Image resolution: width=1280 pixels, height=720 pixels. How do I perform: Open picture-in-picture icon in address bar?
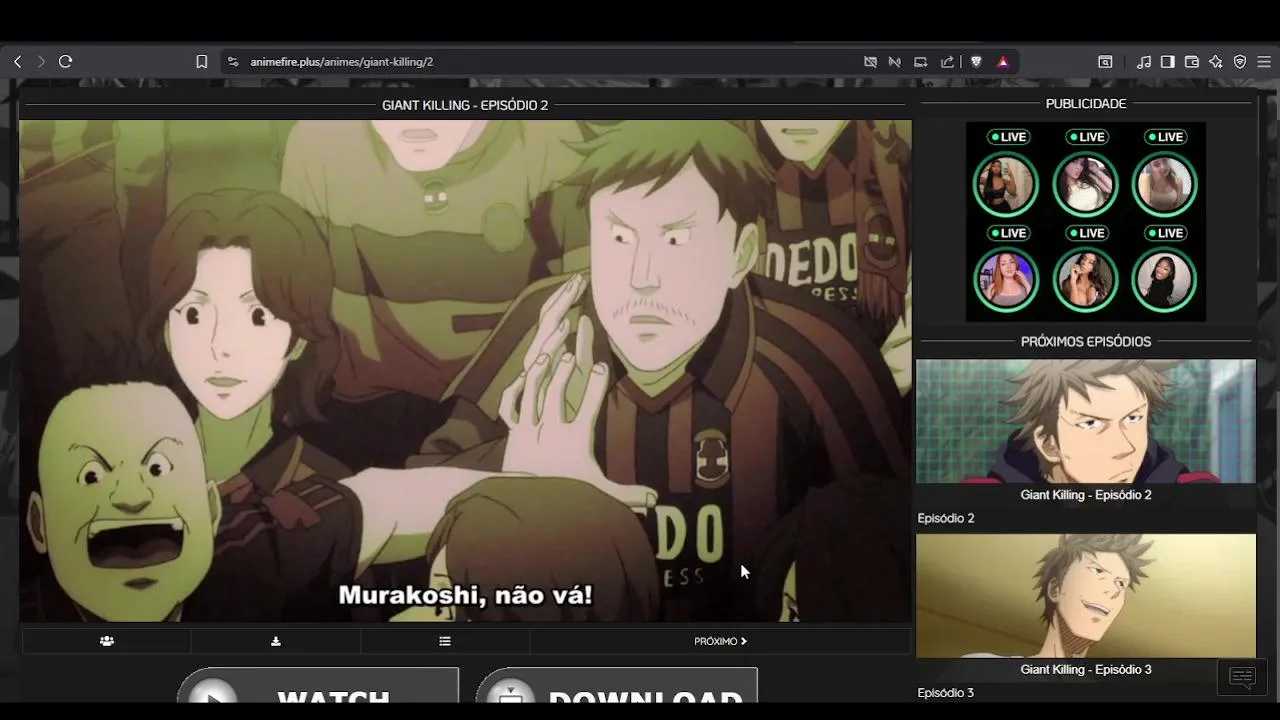(x=921, y=62)
